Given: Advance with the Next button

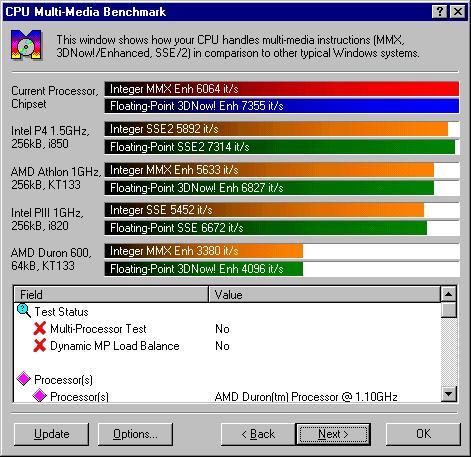Looking at the screenshot, I should (333, 434).
